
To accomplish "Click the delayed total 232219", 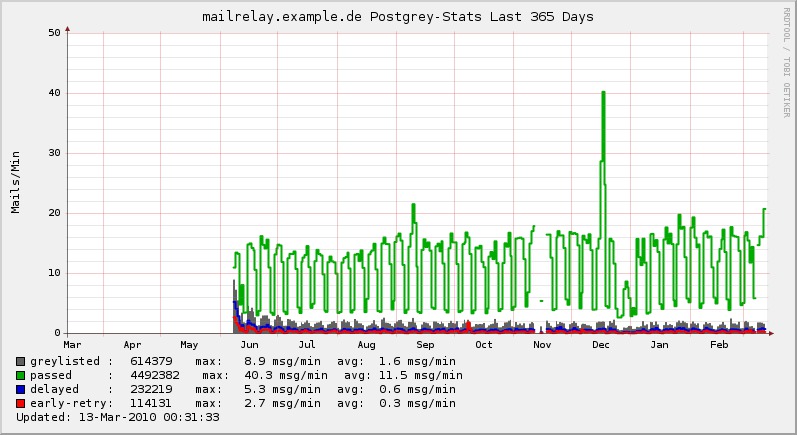I will pos(151,389).
